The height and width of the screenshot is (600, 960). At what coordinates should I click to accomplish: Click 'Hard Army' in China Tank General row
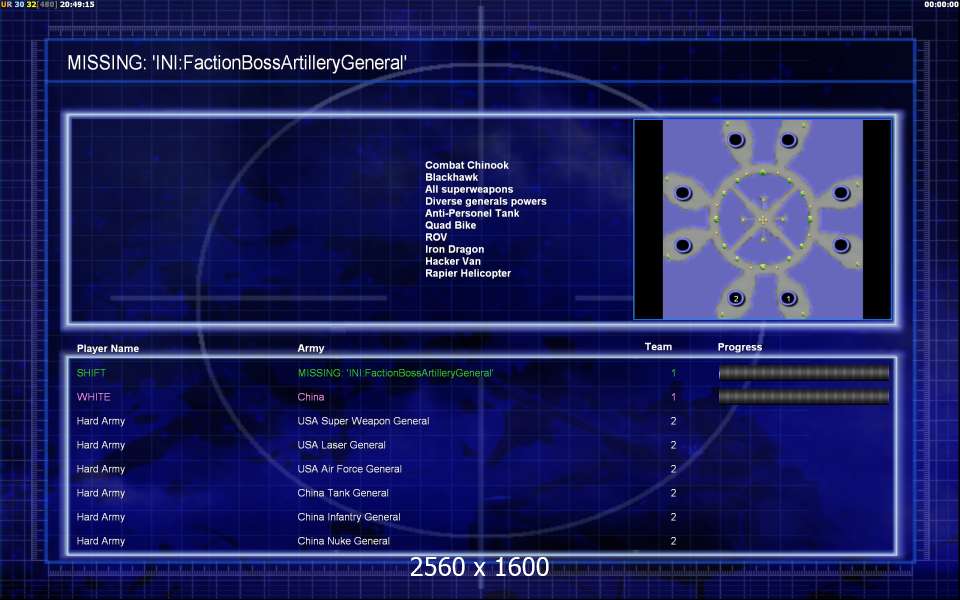pos(100,493)
